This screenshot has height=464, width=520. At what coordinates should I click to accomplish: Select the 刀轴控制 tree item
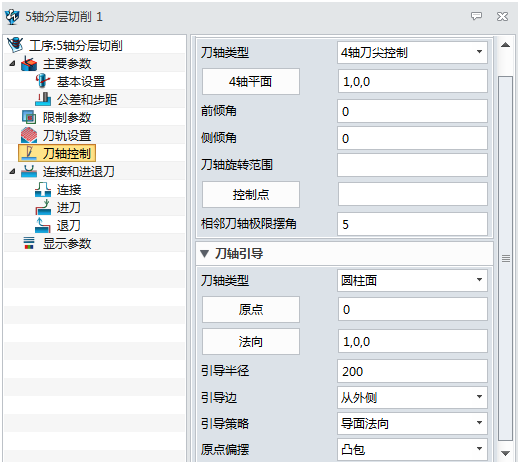(x=57, y=153)
